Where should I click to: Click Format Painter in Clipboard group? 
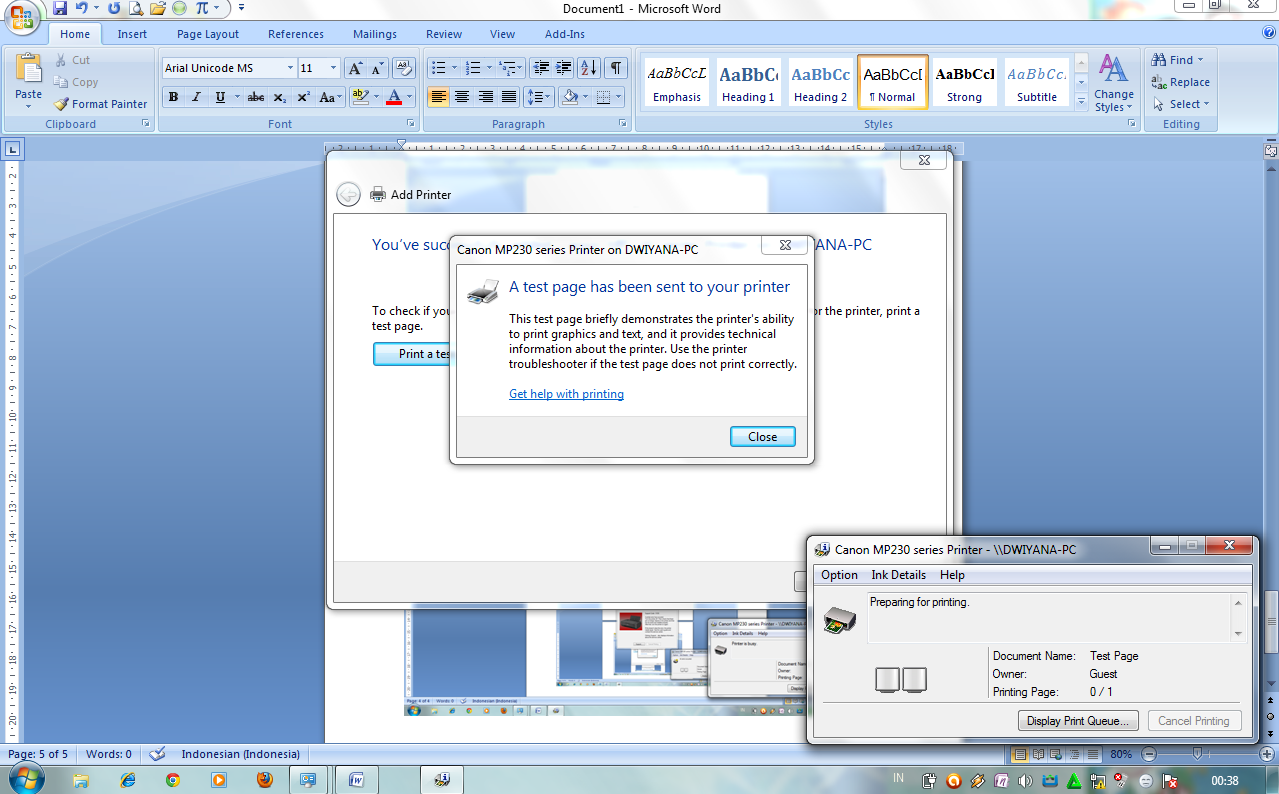100,104
